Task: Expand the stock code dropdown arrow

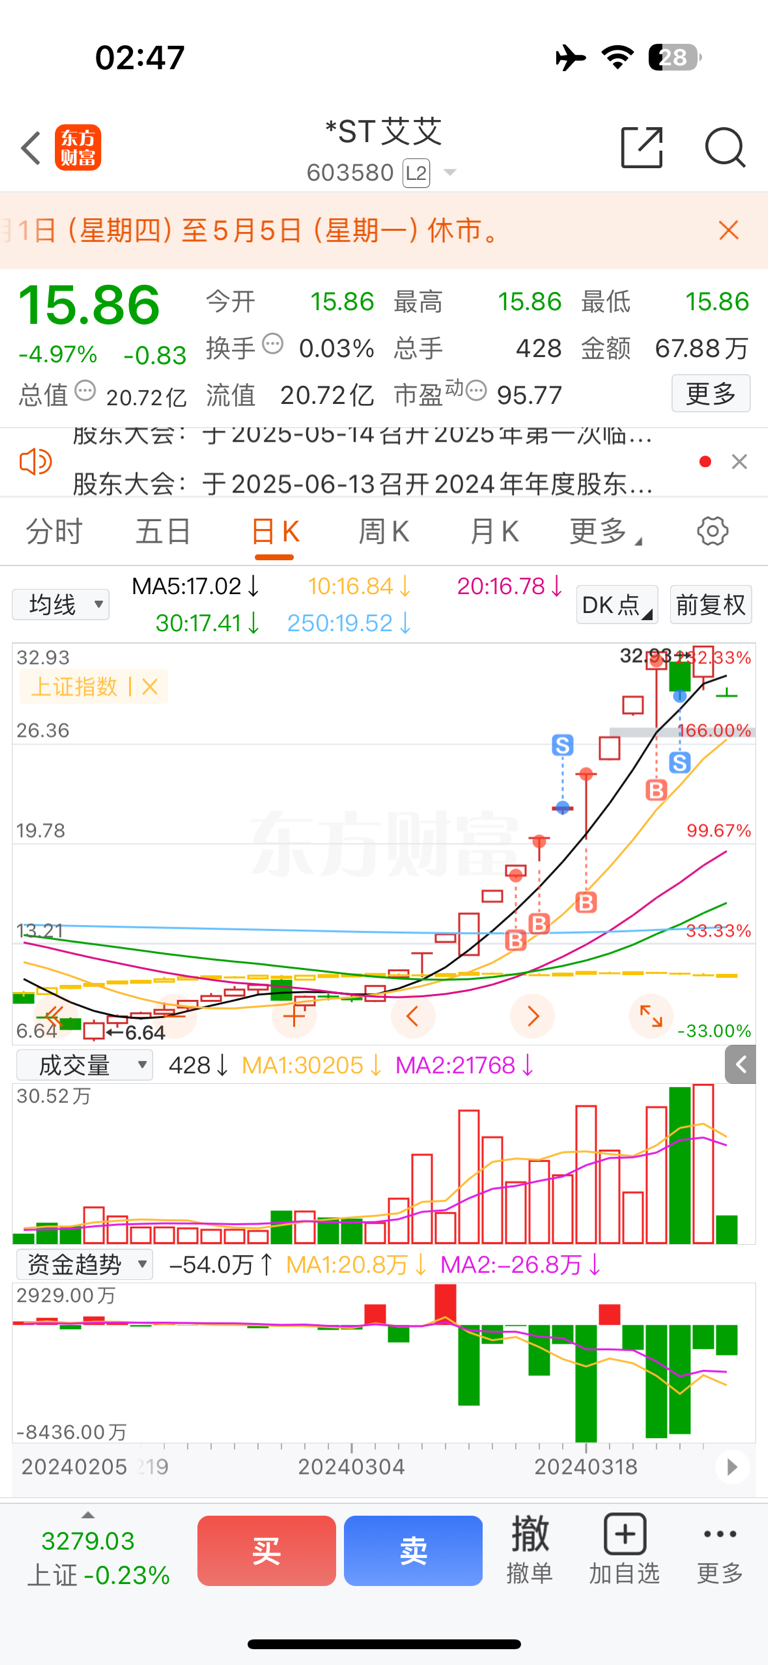Action: [450, 173]
